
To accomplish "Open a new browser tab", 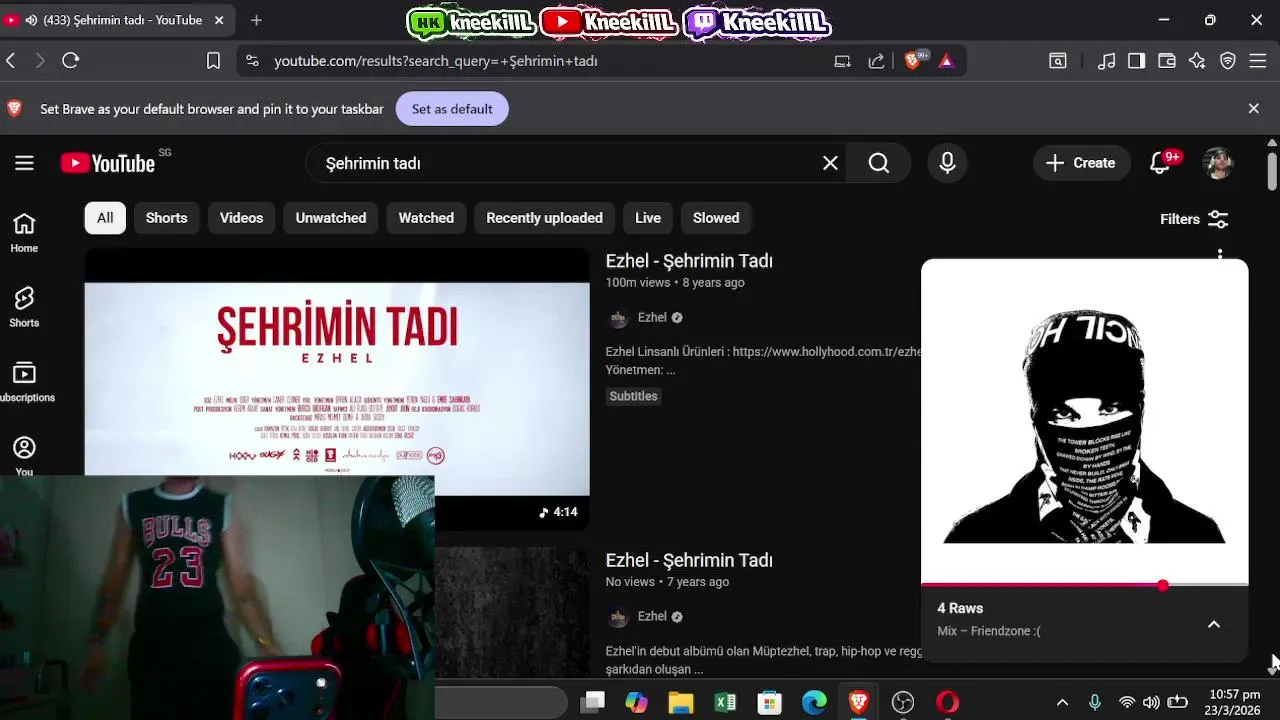I will point(256,20).
